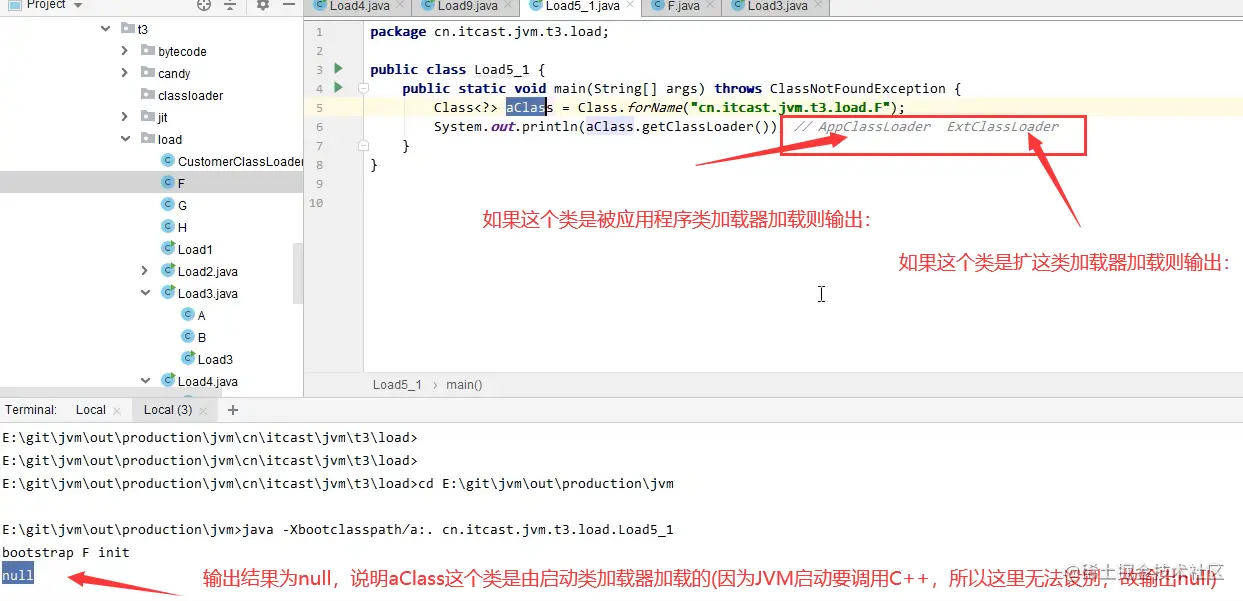1243x601 pixels.
Task: Collapse Load4.java node
Action: [x=145, y=381]
